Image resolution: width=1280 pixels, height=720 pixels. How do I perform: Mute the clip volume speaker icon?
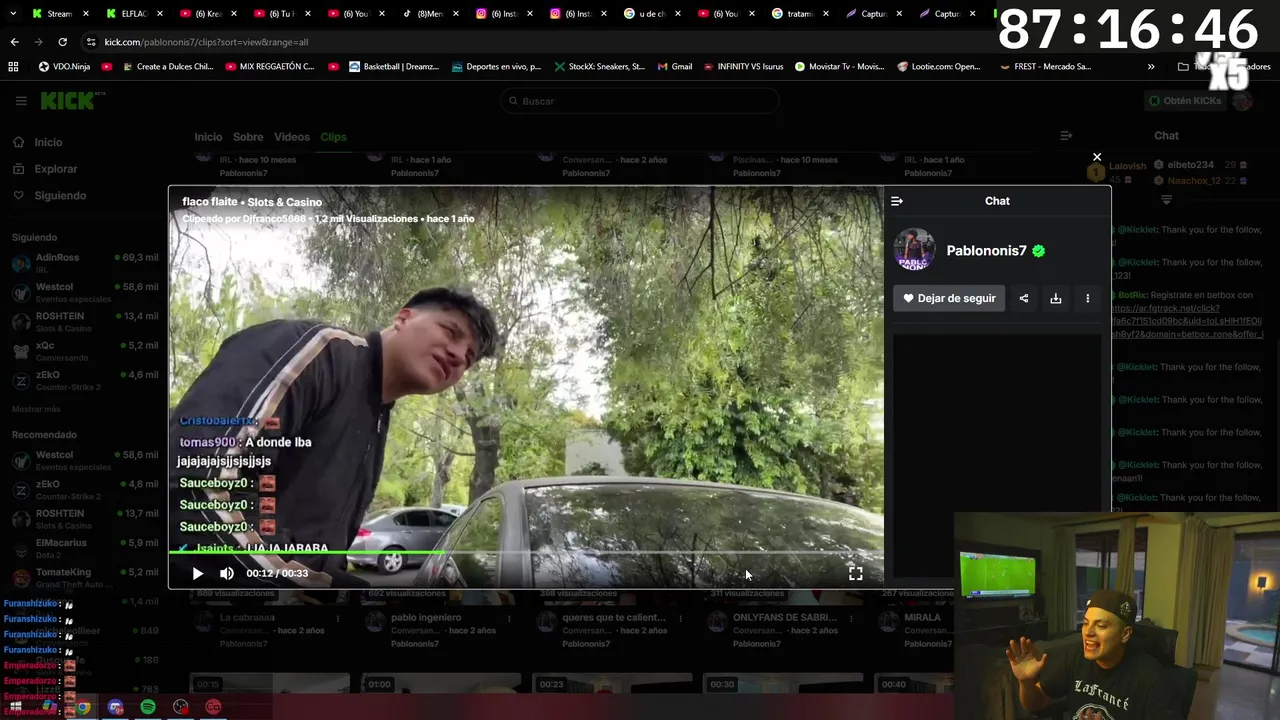click(227, 573)
